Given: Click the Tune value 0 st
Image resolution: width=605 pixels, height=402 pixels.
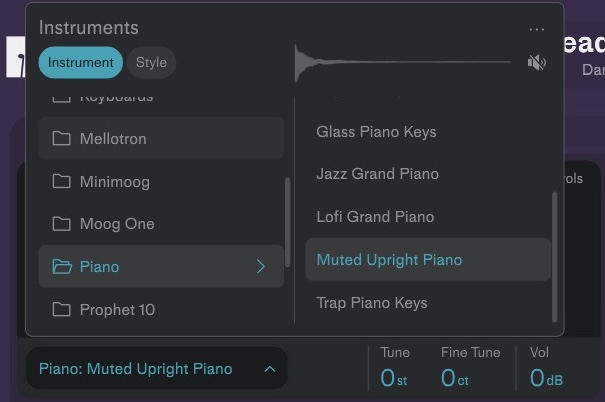Looking at the screenshot, I should tap(394, 378).
